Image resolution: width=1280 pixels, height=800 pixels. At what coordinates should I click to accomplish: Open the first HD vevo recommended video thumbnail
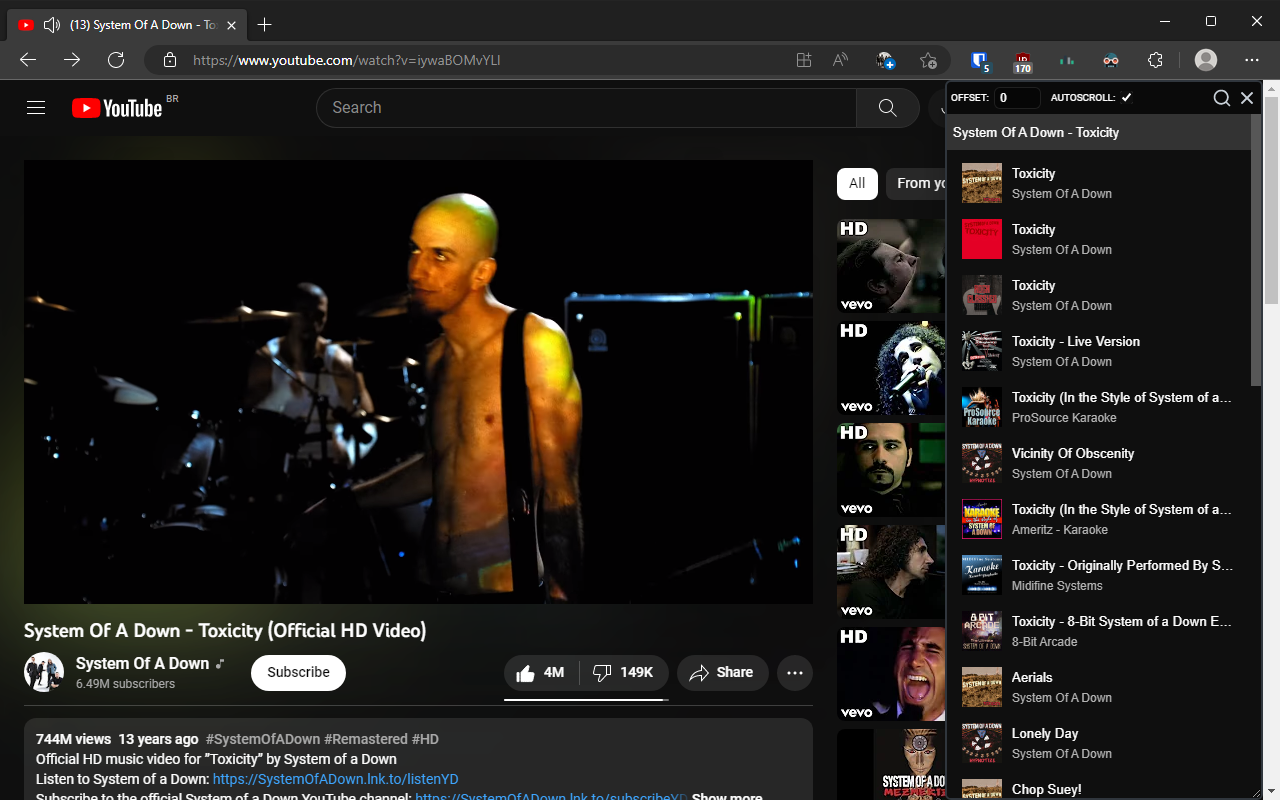[891, 266]
